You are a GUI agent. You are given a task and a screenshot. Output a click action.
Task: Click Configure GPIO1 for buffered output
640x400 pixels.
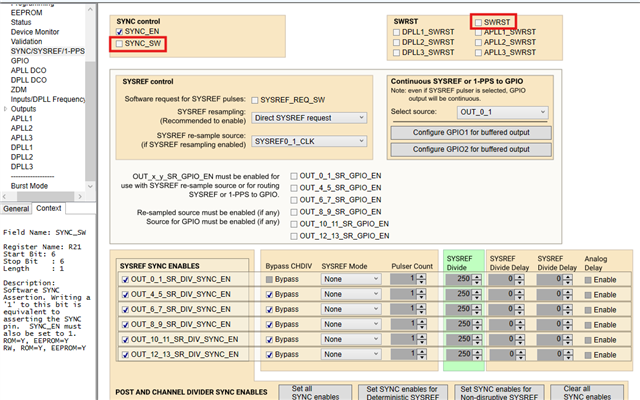point(471,133)
